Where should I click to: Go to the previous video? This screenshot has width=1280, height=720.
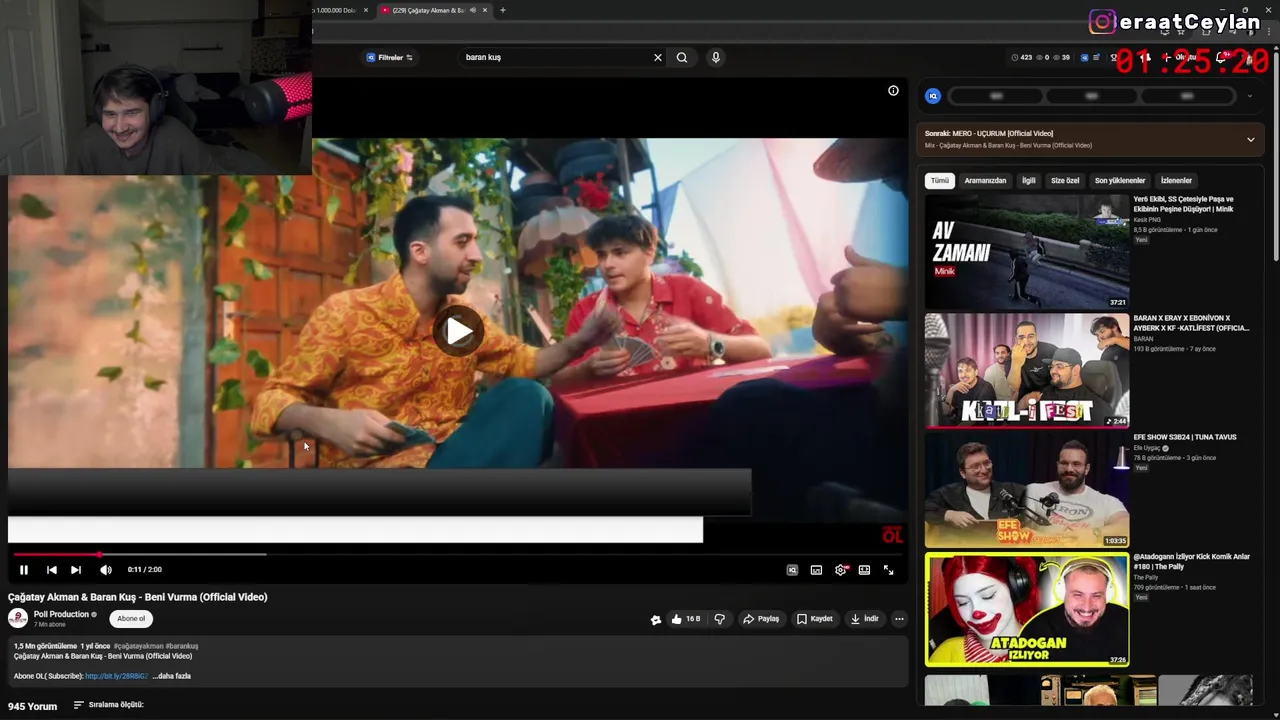(52, 570)
